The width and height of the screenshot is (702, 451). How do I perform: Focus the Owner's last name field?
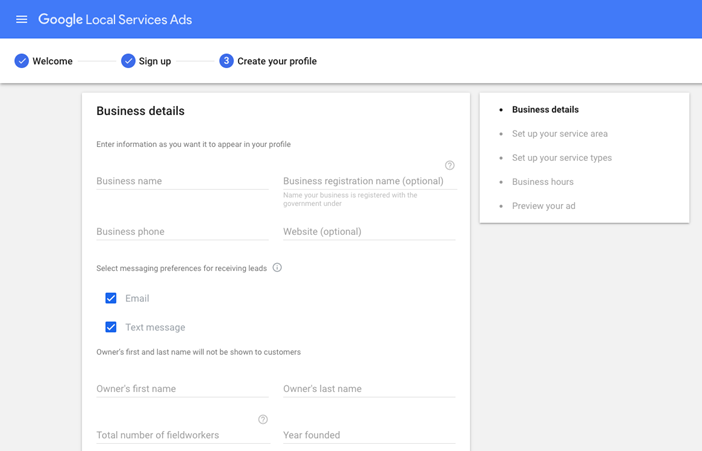369,388
